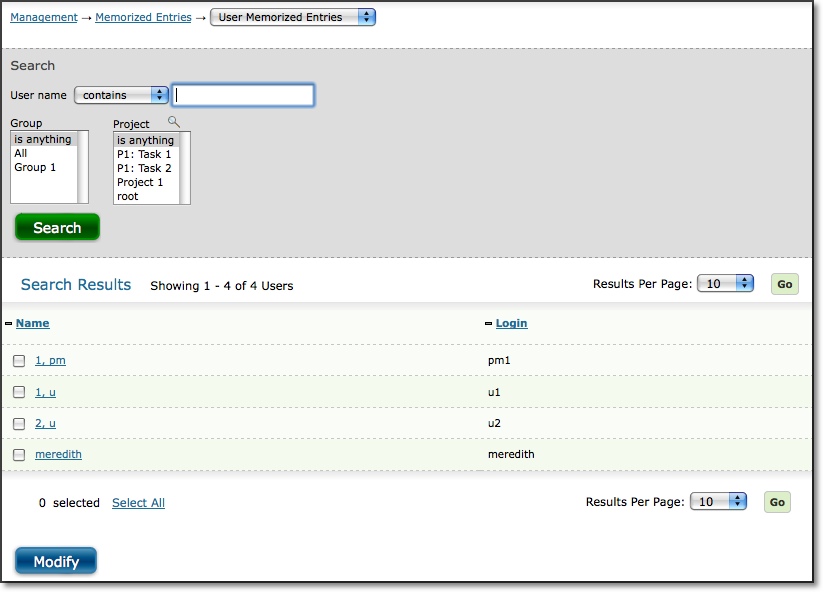The width and height of the screenshot is (824, 593).
Task: Collapse the Name column sort icon
Action: point(8,324)
